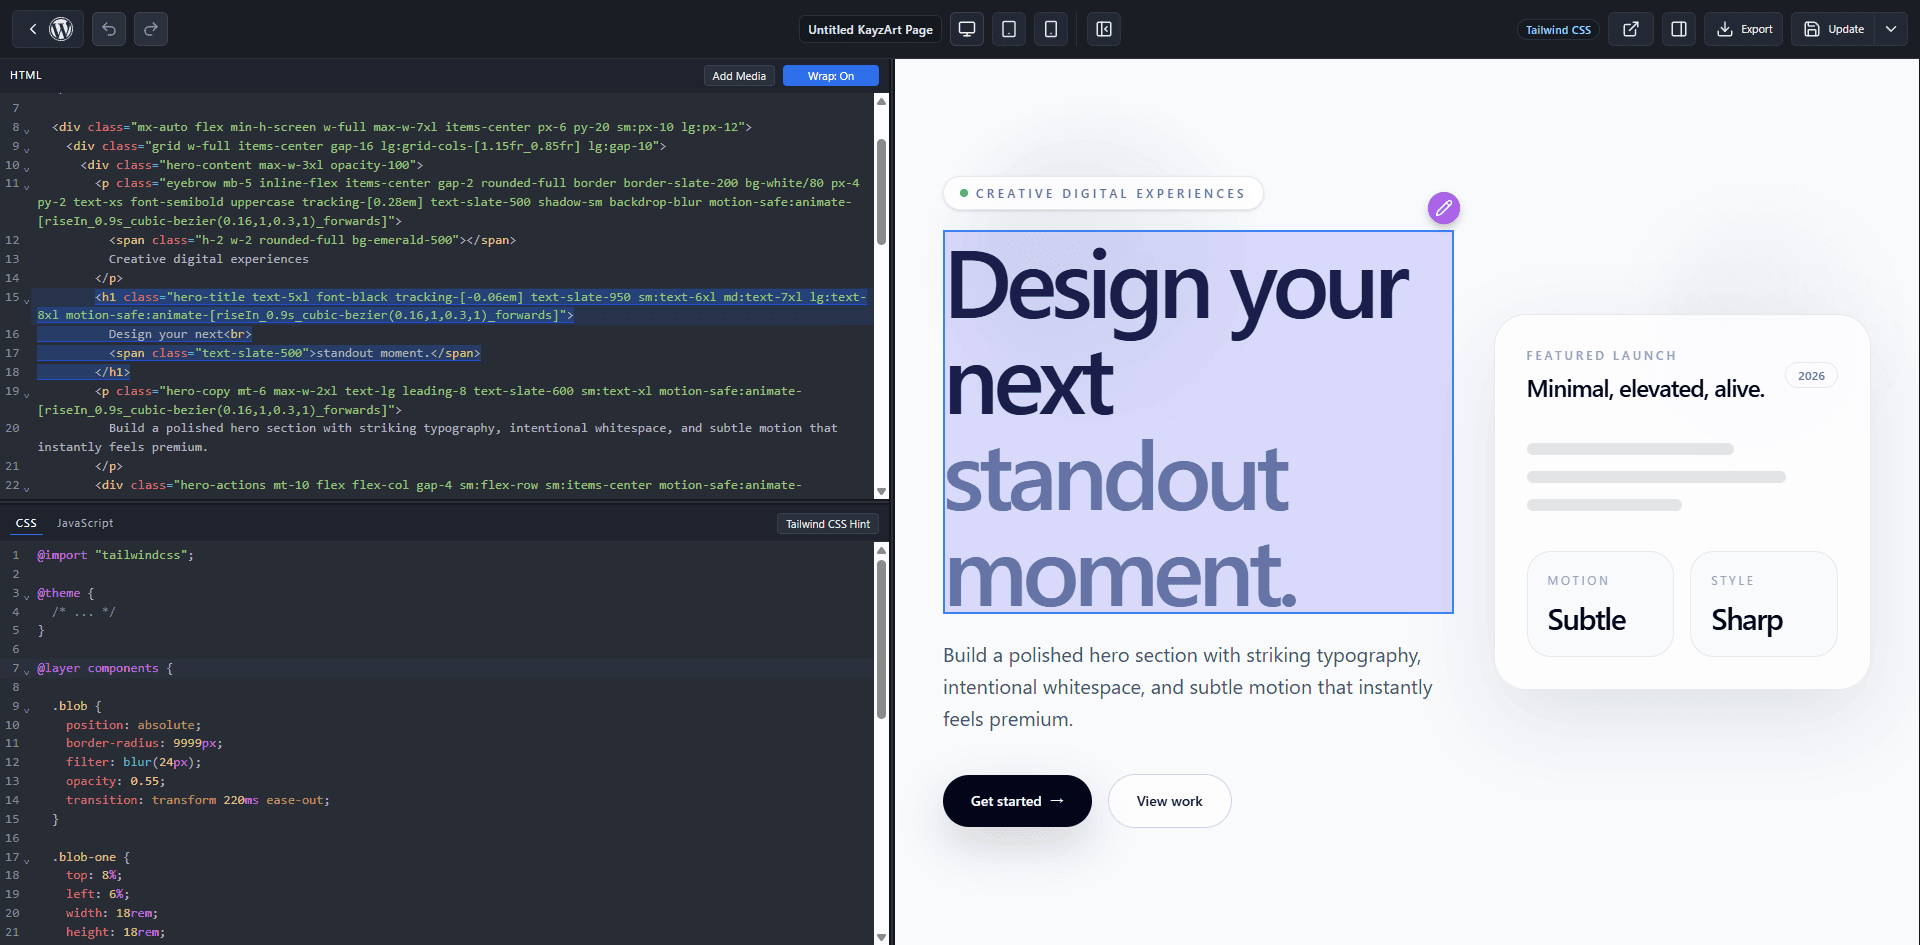
Task: Select the CSS tab
Action: 26,522
